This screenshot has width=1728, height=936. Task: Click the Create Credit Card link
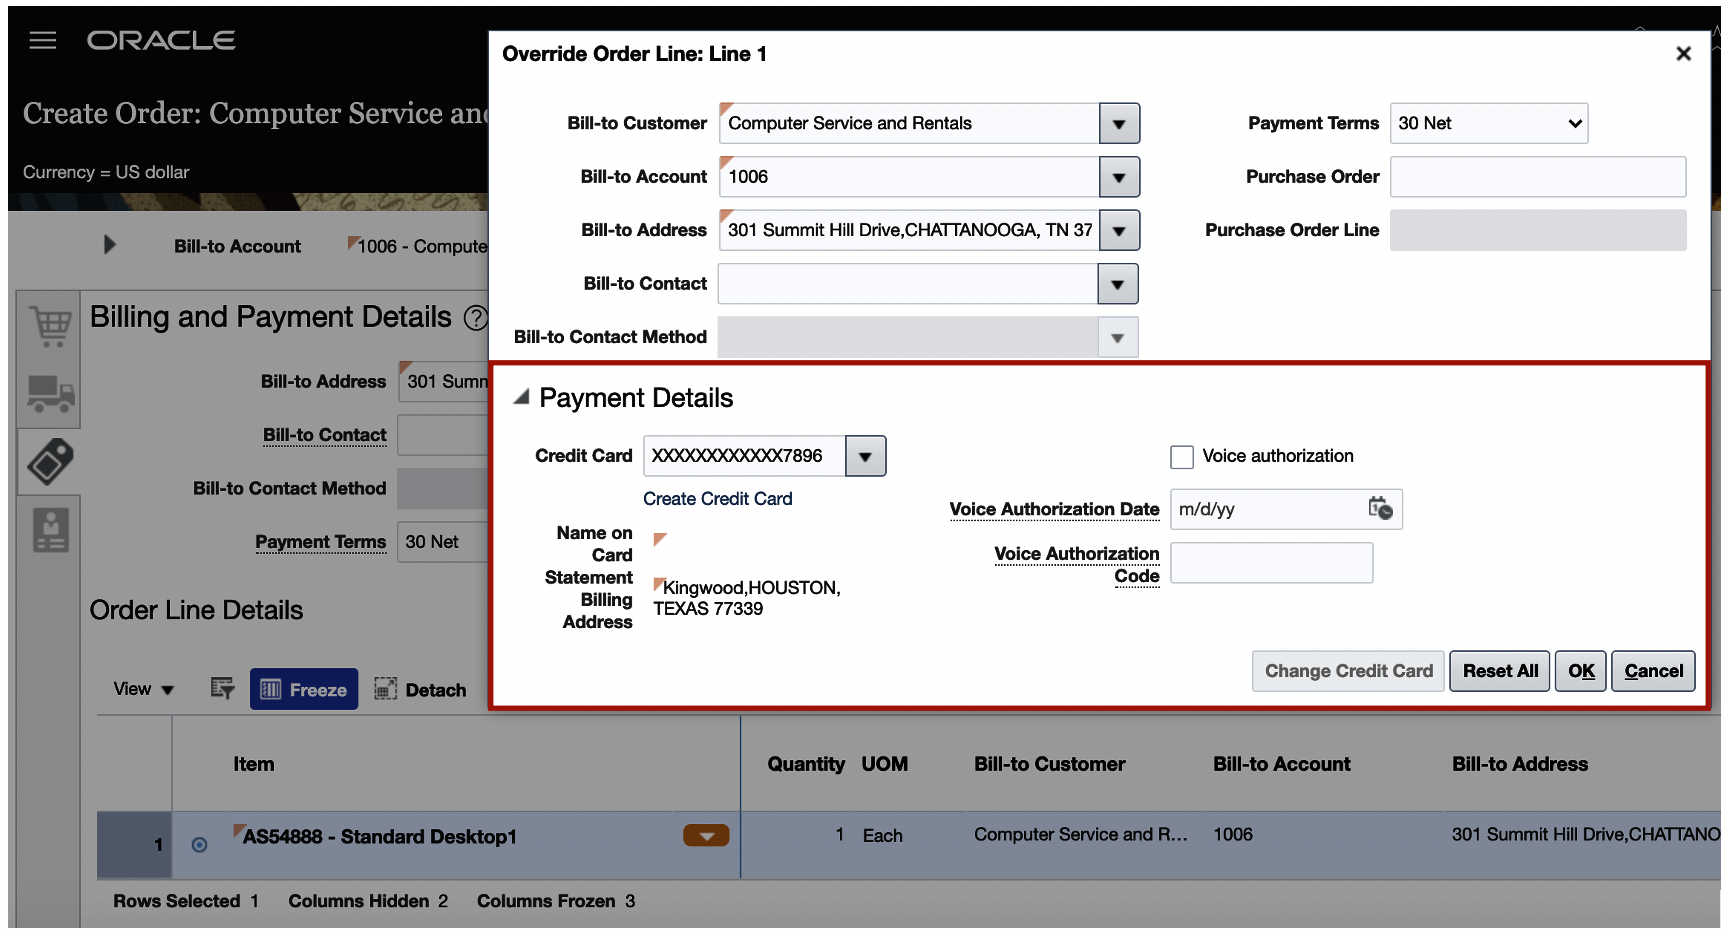[x=717, y=498]
